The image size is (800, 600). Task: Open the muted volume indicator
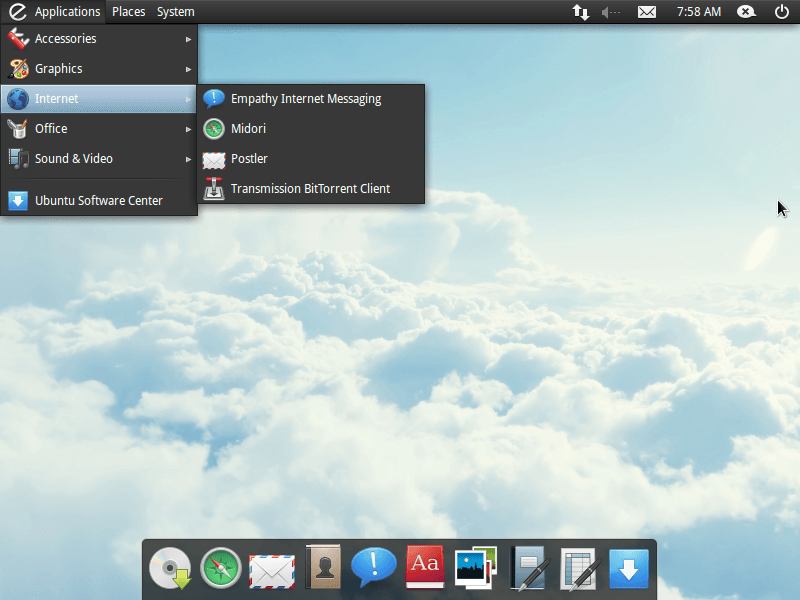pyautogui.click(x=611, y=12)
